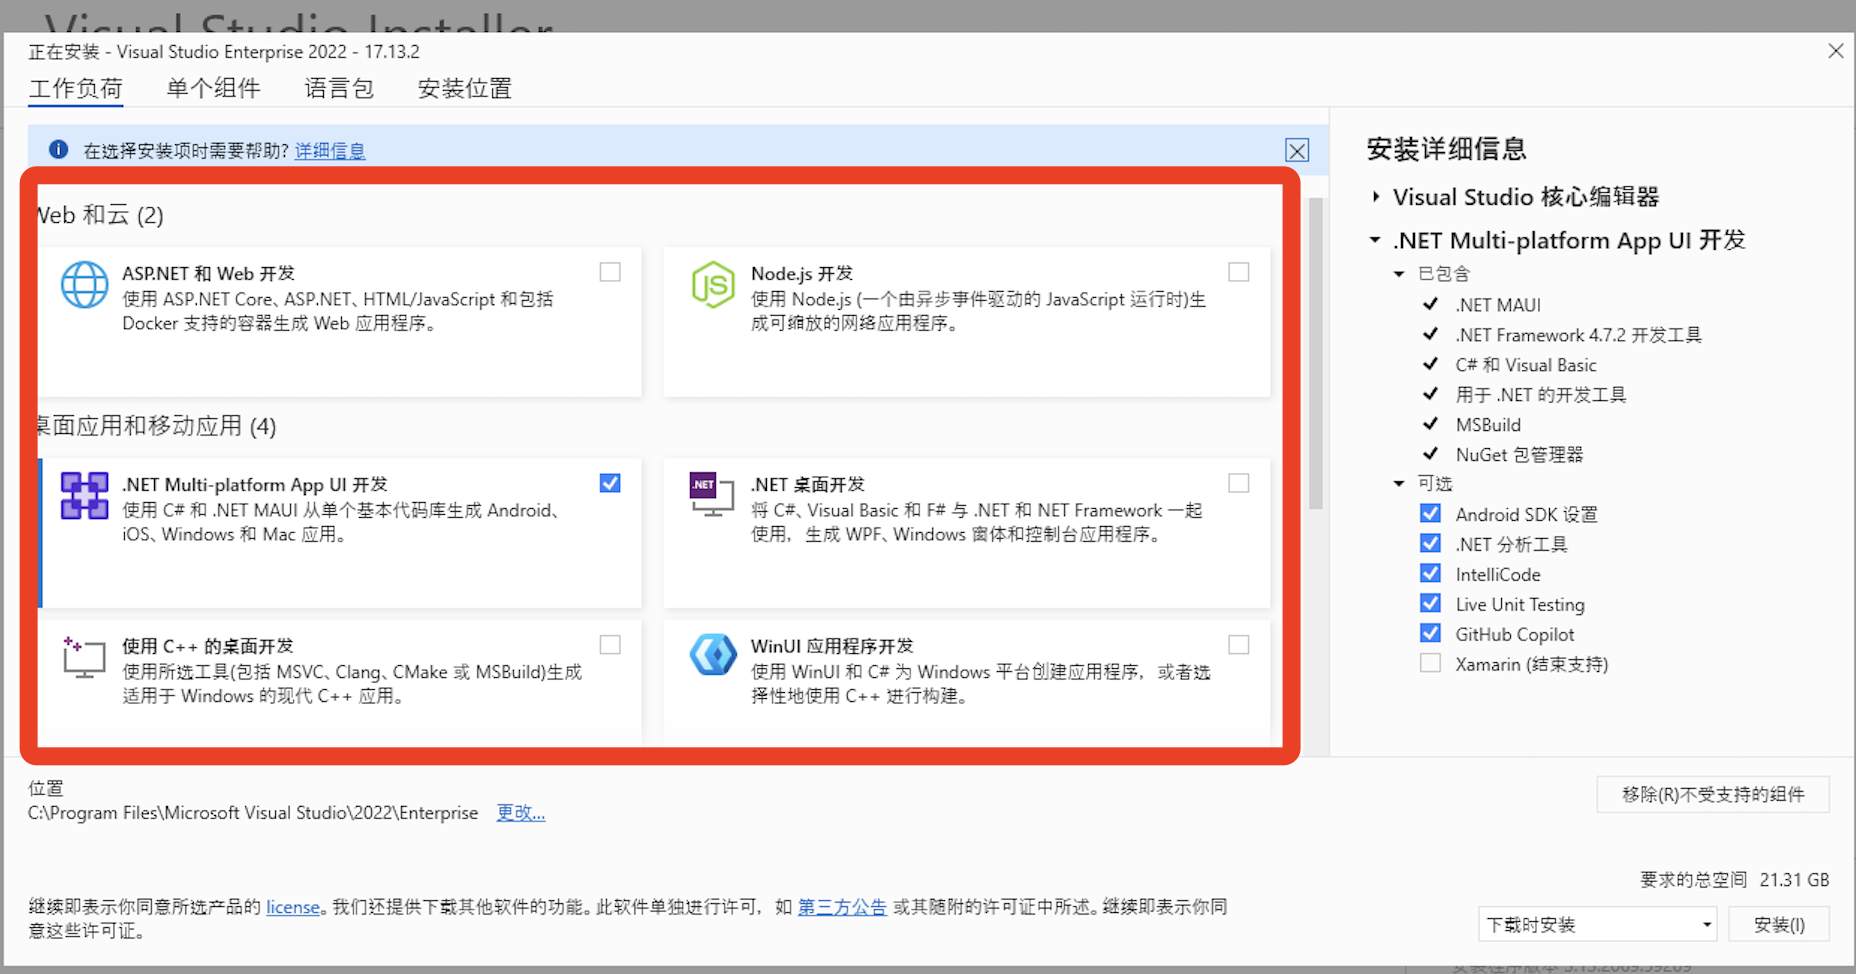Open the 下载时安装 dropdown

tap(1706, 925)
